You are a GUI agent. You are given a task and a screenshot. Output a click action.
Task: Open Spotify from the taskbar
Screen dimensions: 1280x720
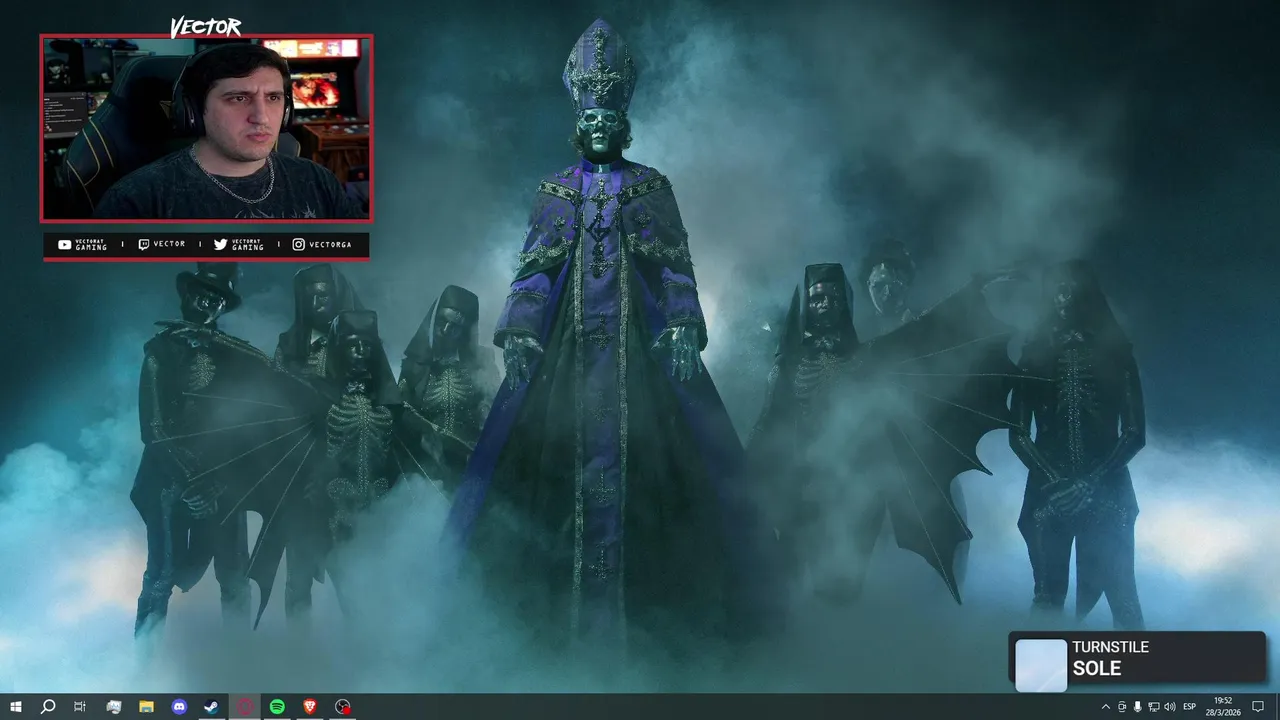coord(277,707)
